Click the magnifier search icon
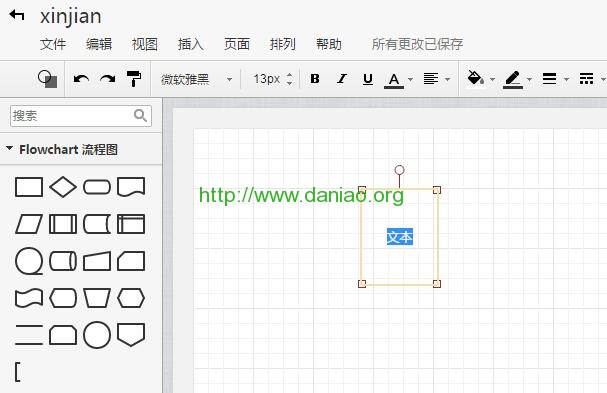This screenshot has width=607, height=393. coord(140,115)
